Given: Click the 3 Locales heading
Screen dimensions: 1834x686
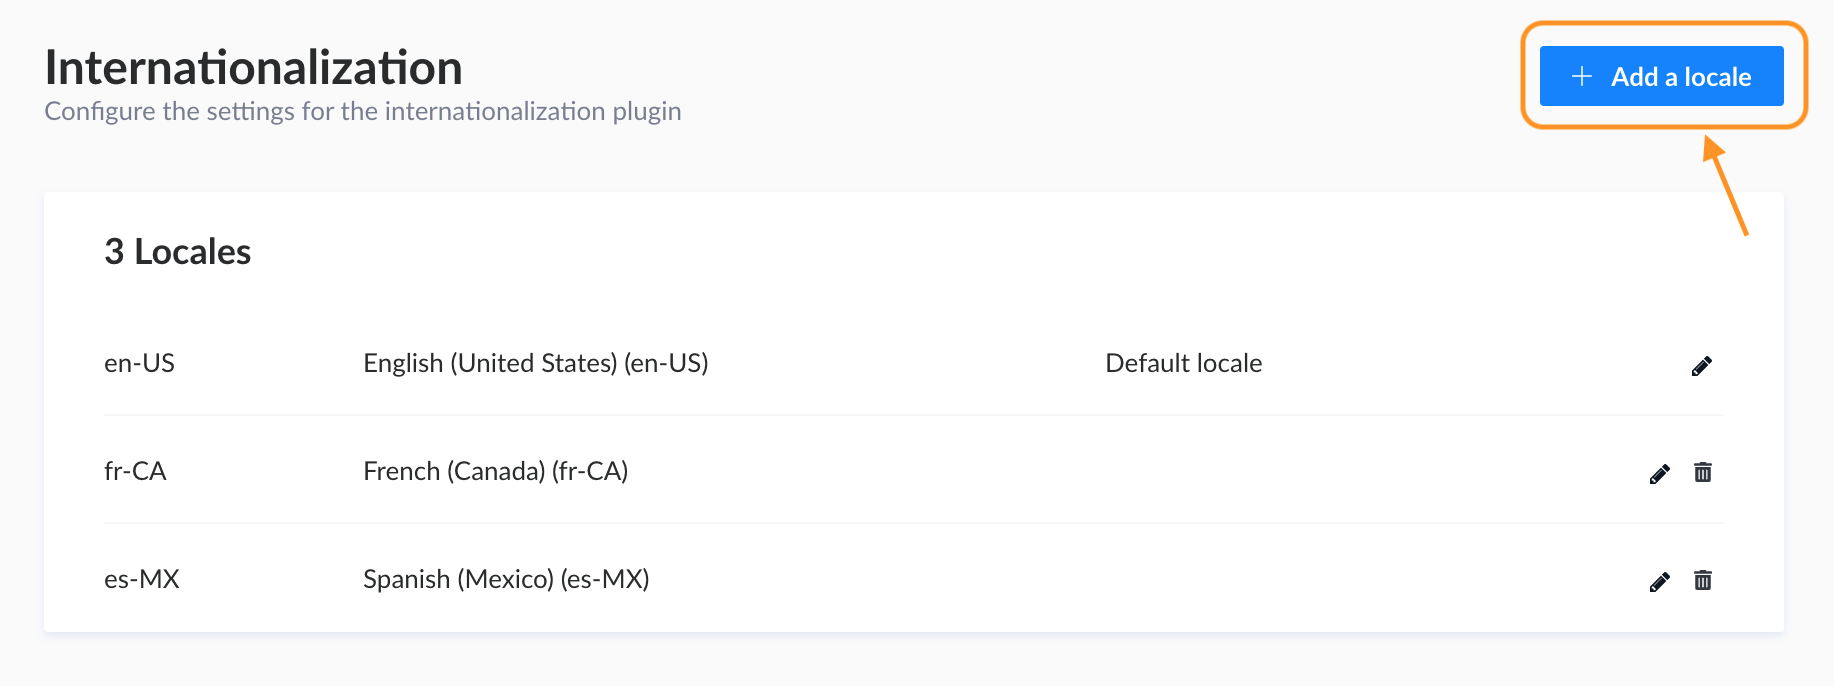Looking at the screenshot, I should click(177, 252).
